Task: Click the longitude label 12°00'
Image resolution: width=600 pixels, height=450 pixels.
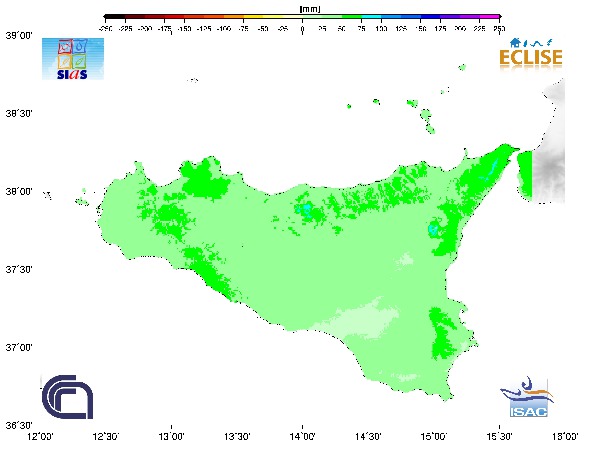Action: (x=40, y=436)
